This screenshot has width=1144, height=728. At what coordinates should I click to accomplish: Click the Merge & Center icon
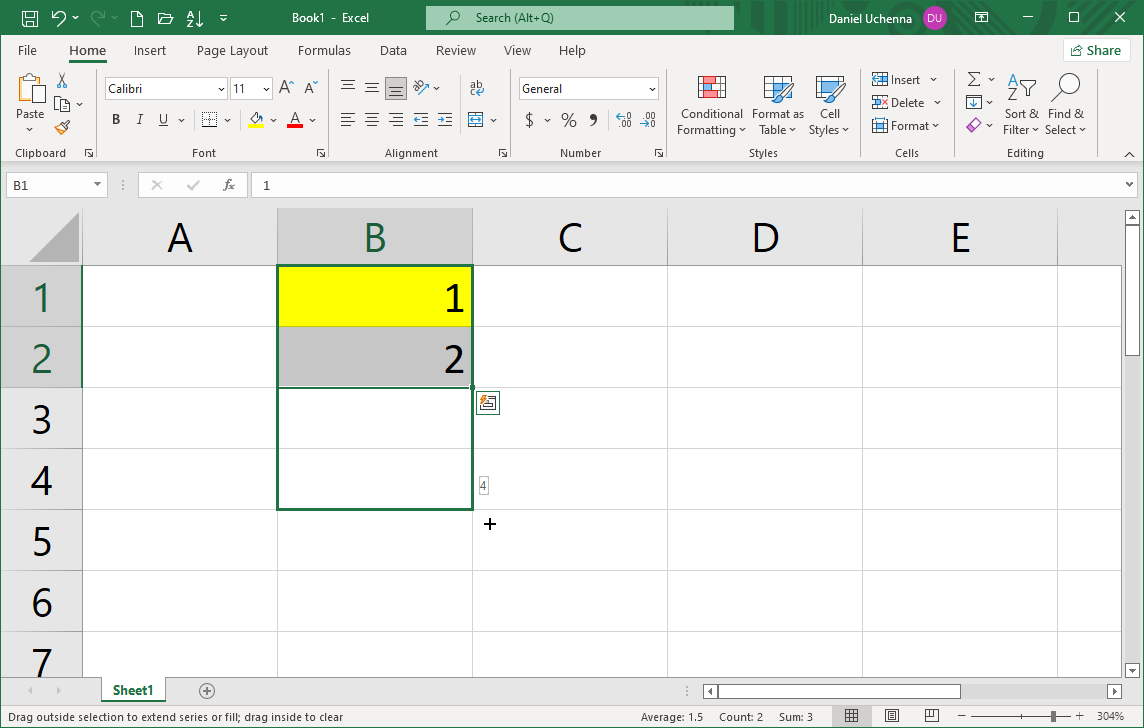(x=476, y=120)
